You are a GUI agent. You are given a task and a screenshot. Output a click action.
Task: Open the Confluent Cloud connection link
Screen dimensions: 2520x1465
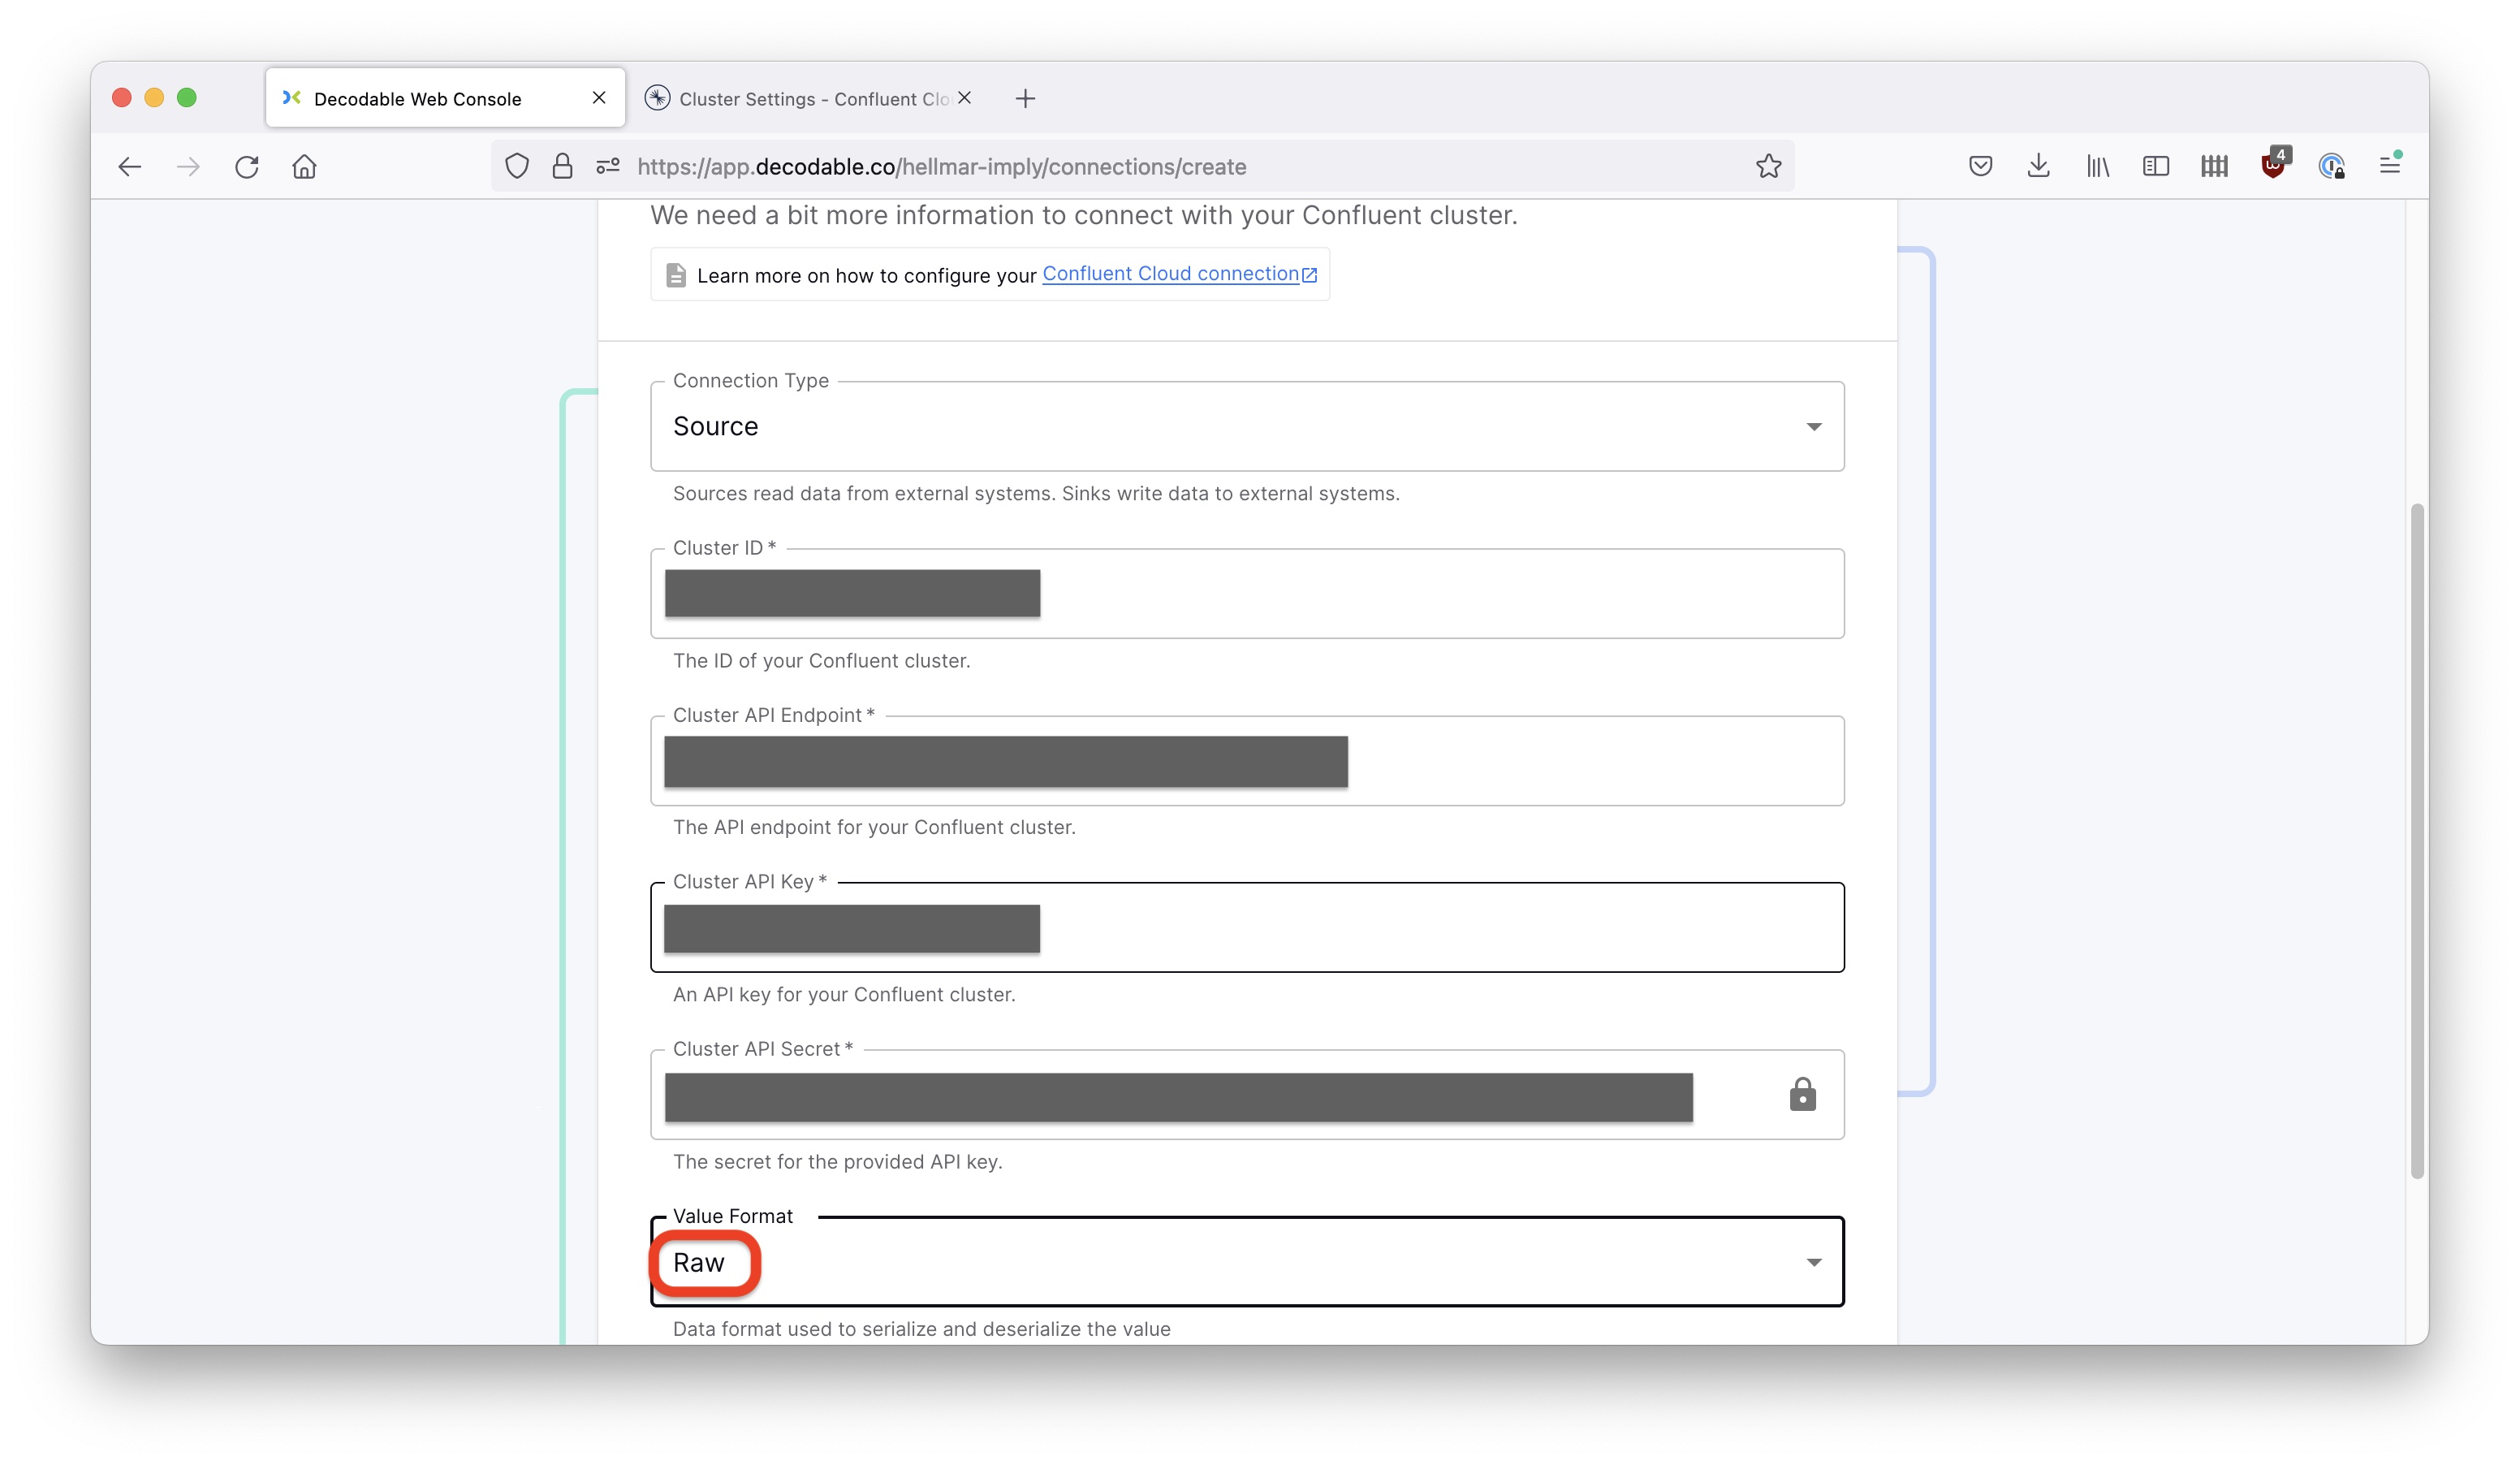point(1171,273)
